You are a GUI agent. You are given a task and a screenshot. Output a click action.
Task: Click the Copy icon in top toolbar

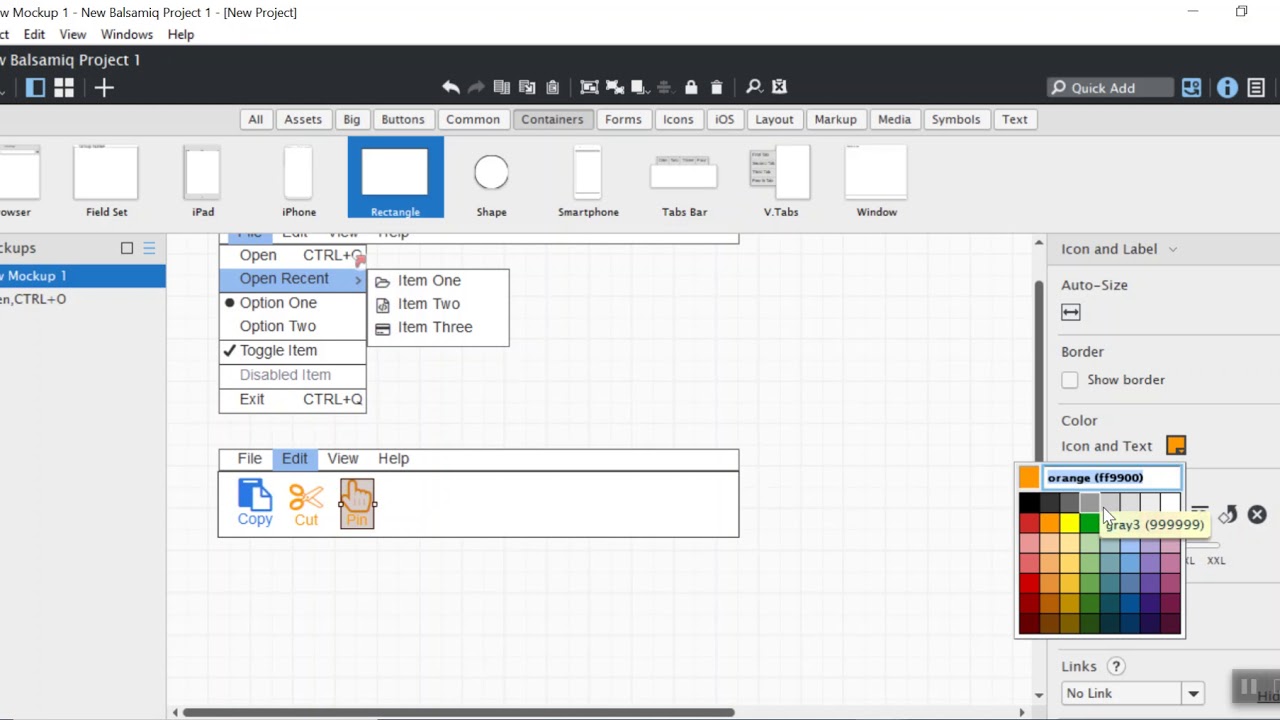pos(502,88)
